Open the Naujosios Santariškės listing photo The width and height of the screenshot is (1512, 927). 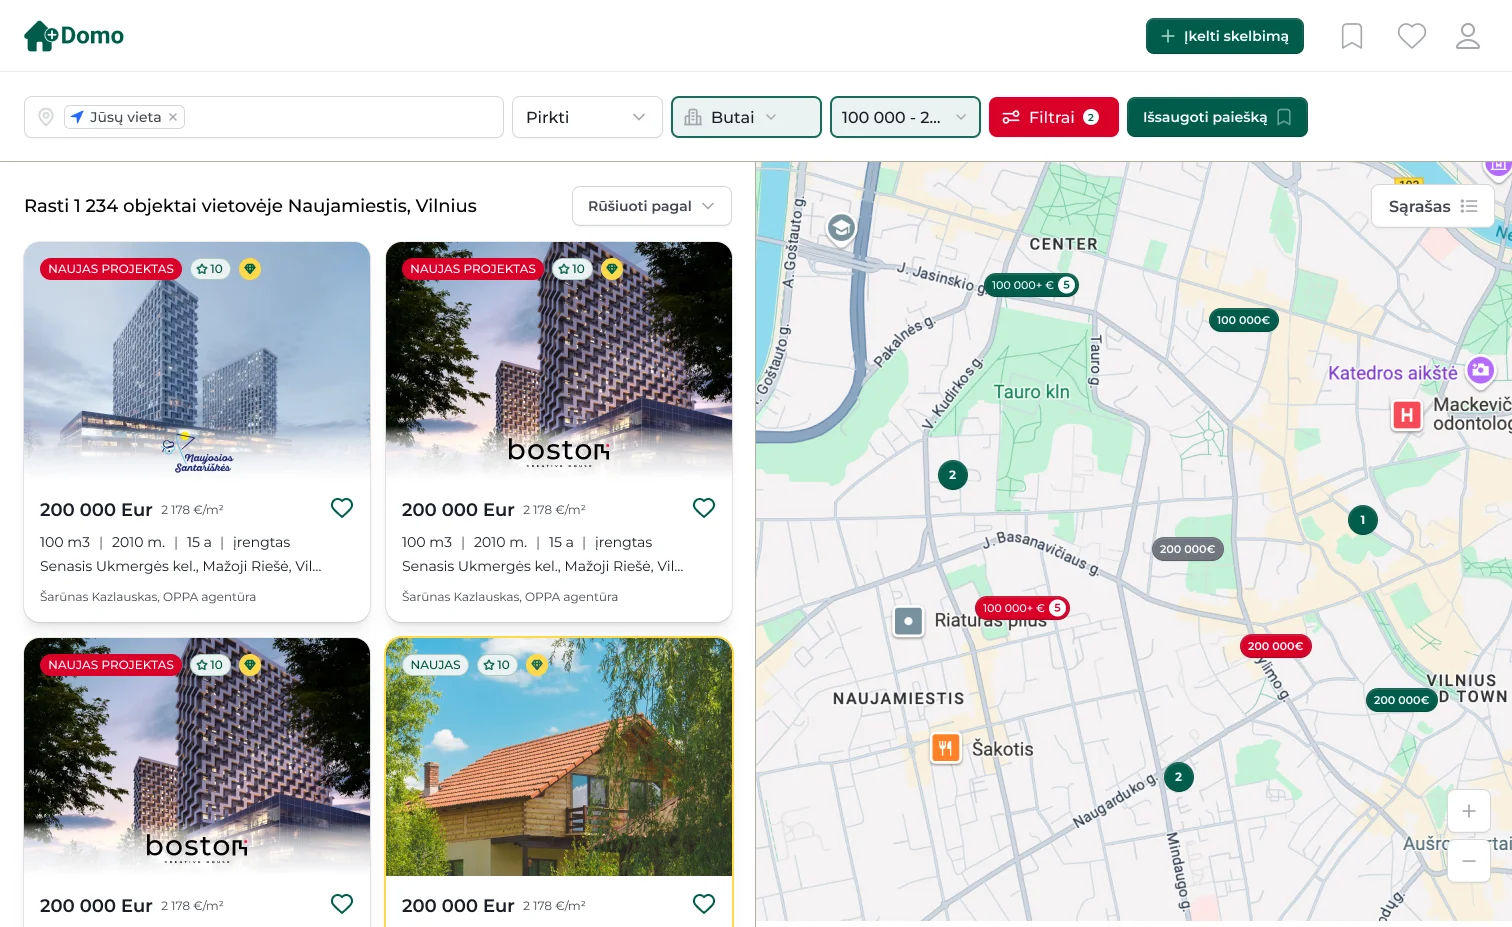click(197, 360)
